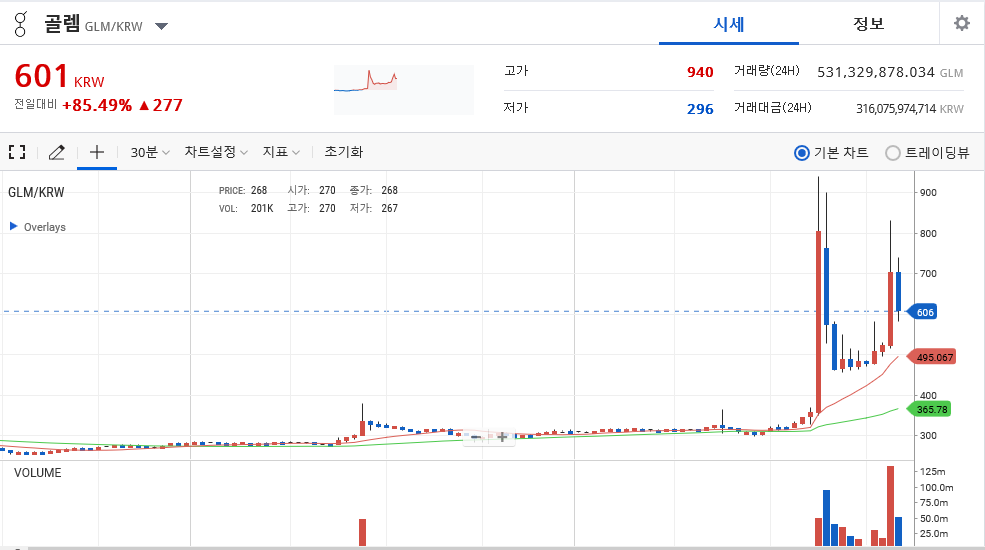This screenshot has width=985, height=550.
Task: Click the VOLUME panel label
Action: (x=38, y=473)
